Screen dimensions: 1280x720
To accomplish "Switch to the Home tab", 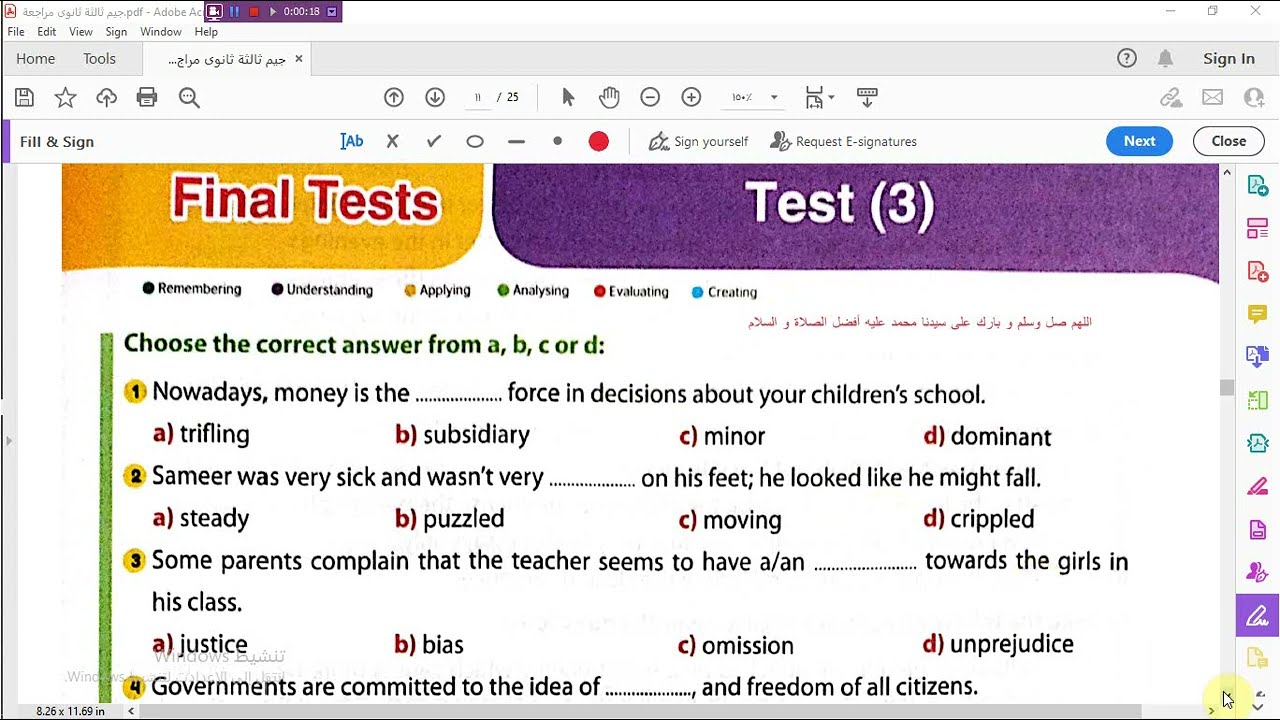I will pyautogui.click(x=36, y=58).
